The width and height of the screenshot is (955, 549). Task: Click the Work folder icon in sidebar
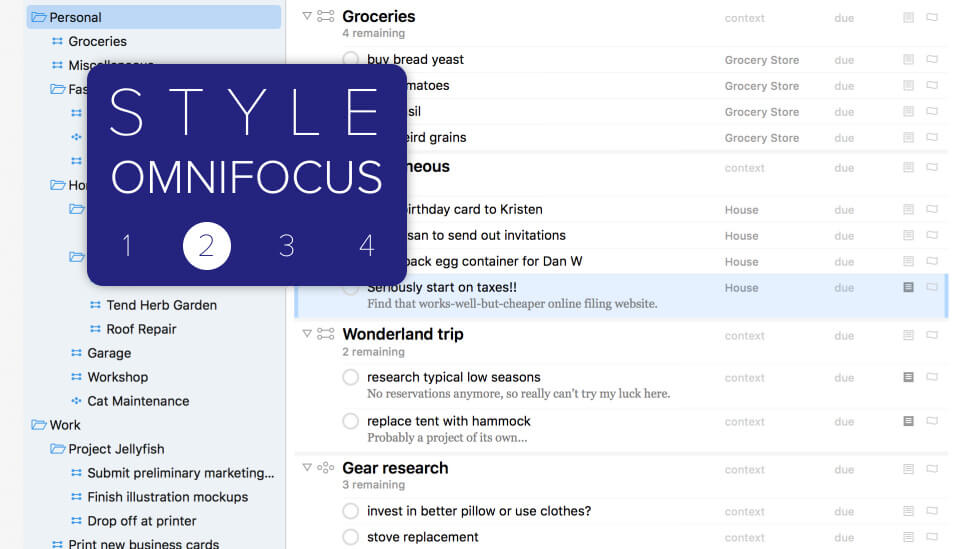pos(39,425)
